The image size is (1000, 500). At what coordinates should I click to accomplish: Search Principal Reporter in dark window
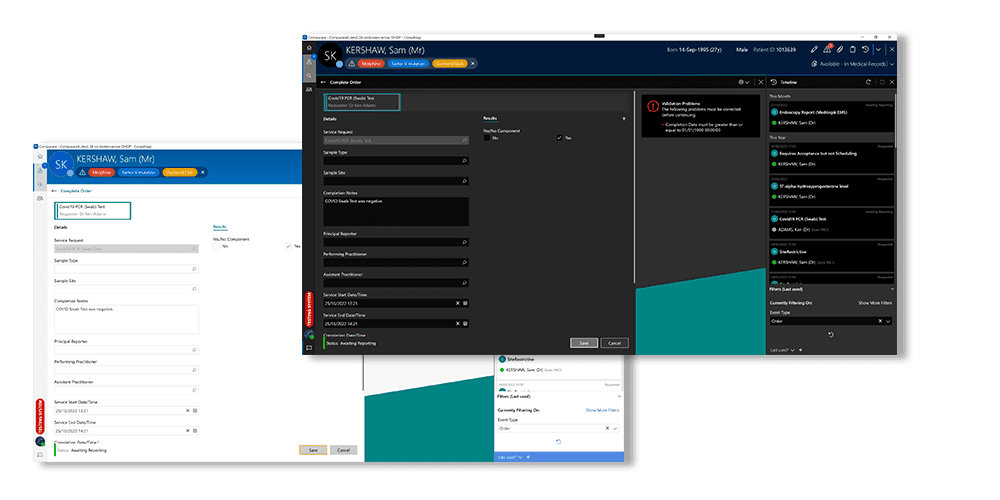pyautogui.click(x=464, y=242)
